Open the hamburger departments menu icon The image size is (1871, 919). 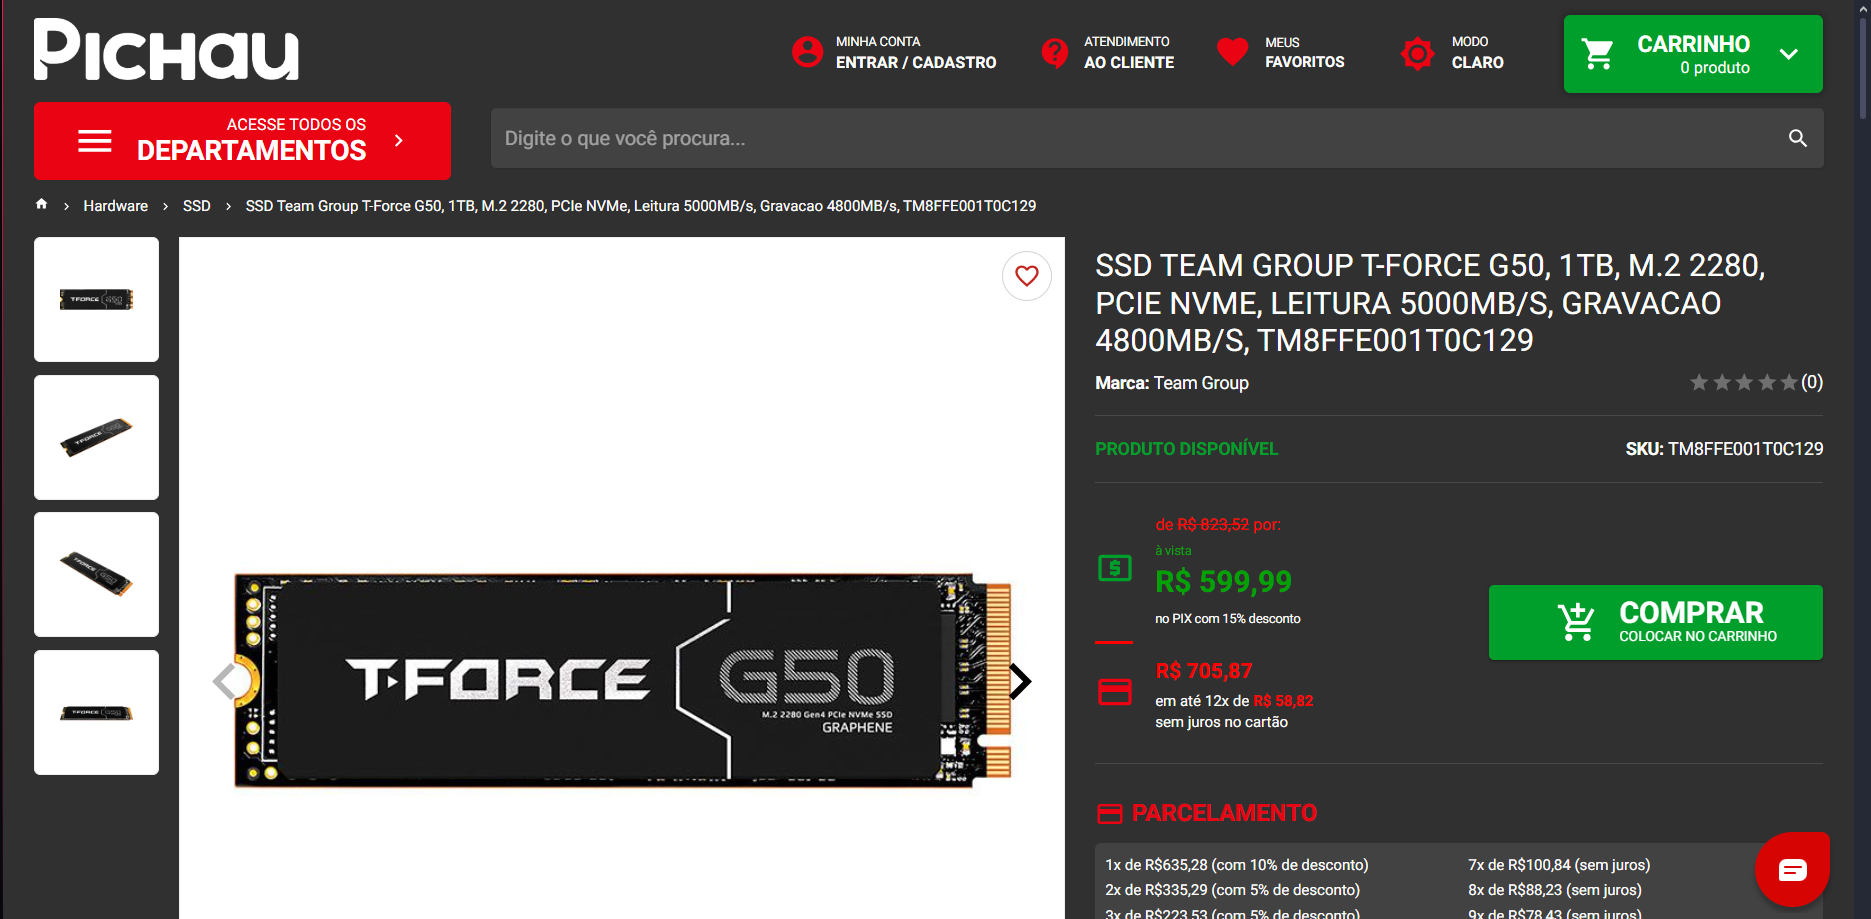[x=95, y=141]
